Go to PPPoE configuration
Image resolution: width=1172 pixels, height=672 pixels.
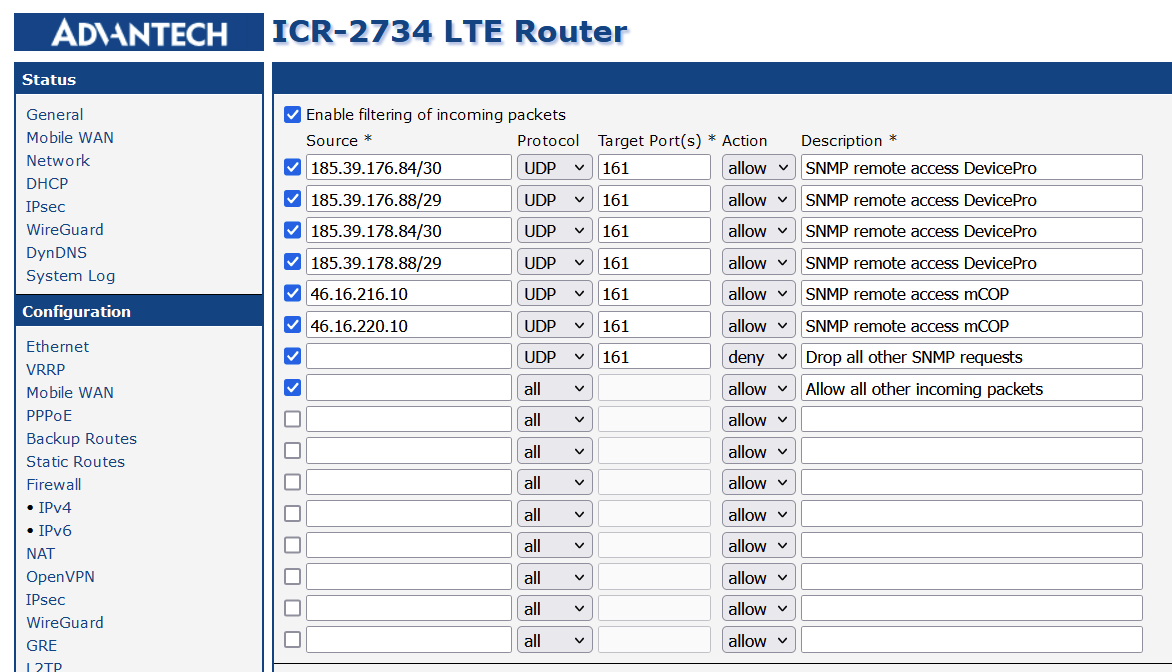tap(49, 416)
